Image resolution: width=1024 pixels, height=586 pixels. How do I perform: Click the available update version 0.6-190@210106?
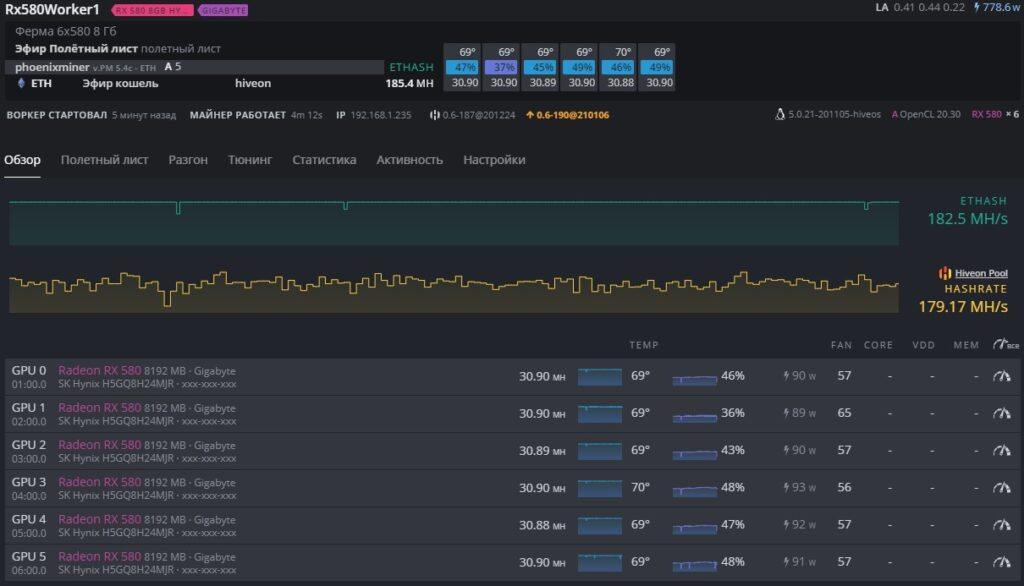pyautogui.click(x=573, y=115)
